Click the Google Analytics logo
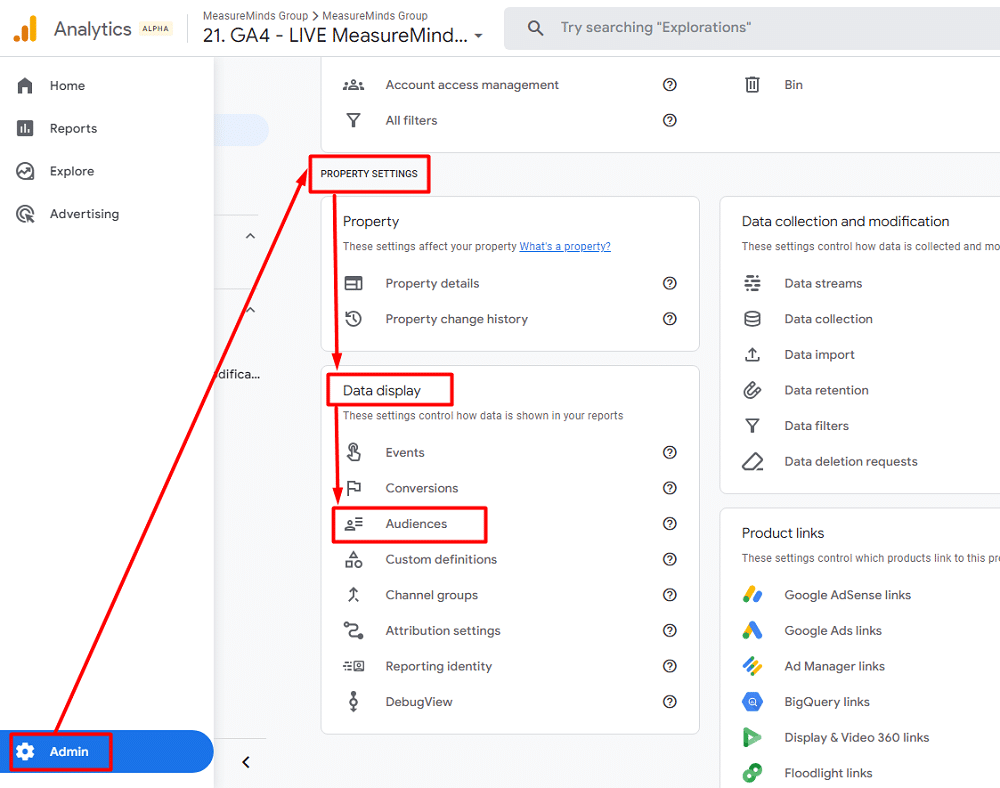 point(24,28)
